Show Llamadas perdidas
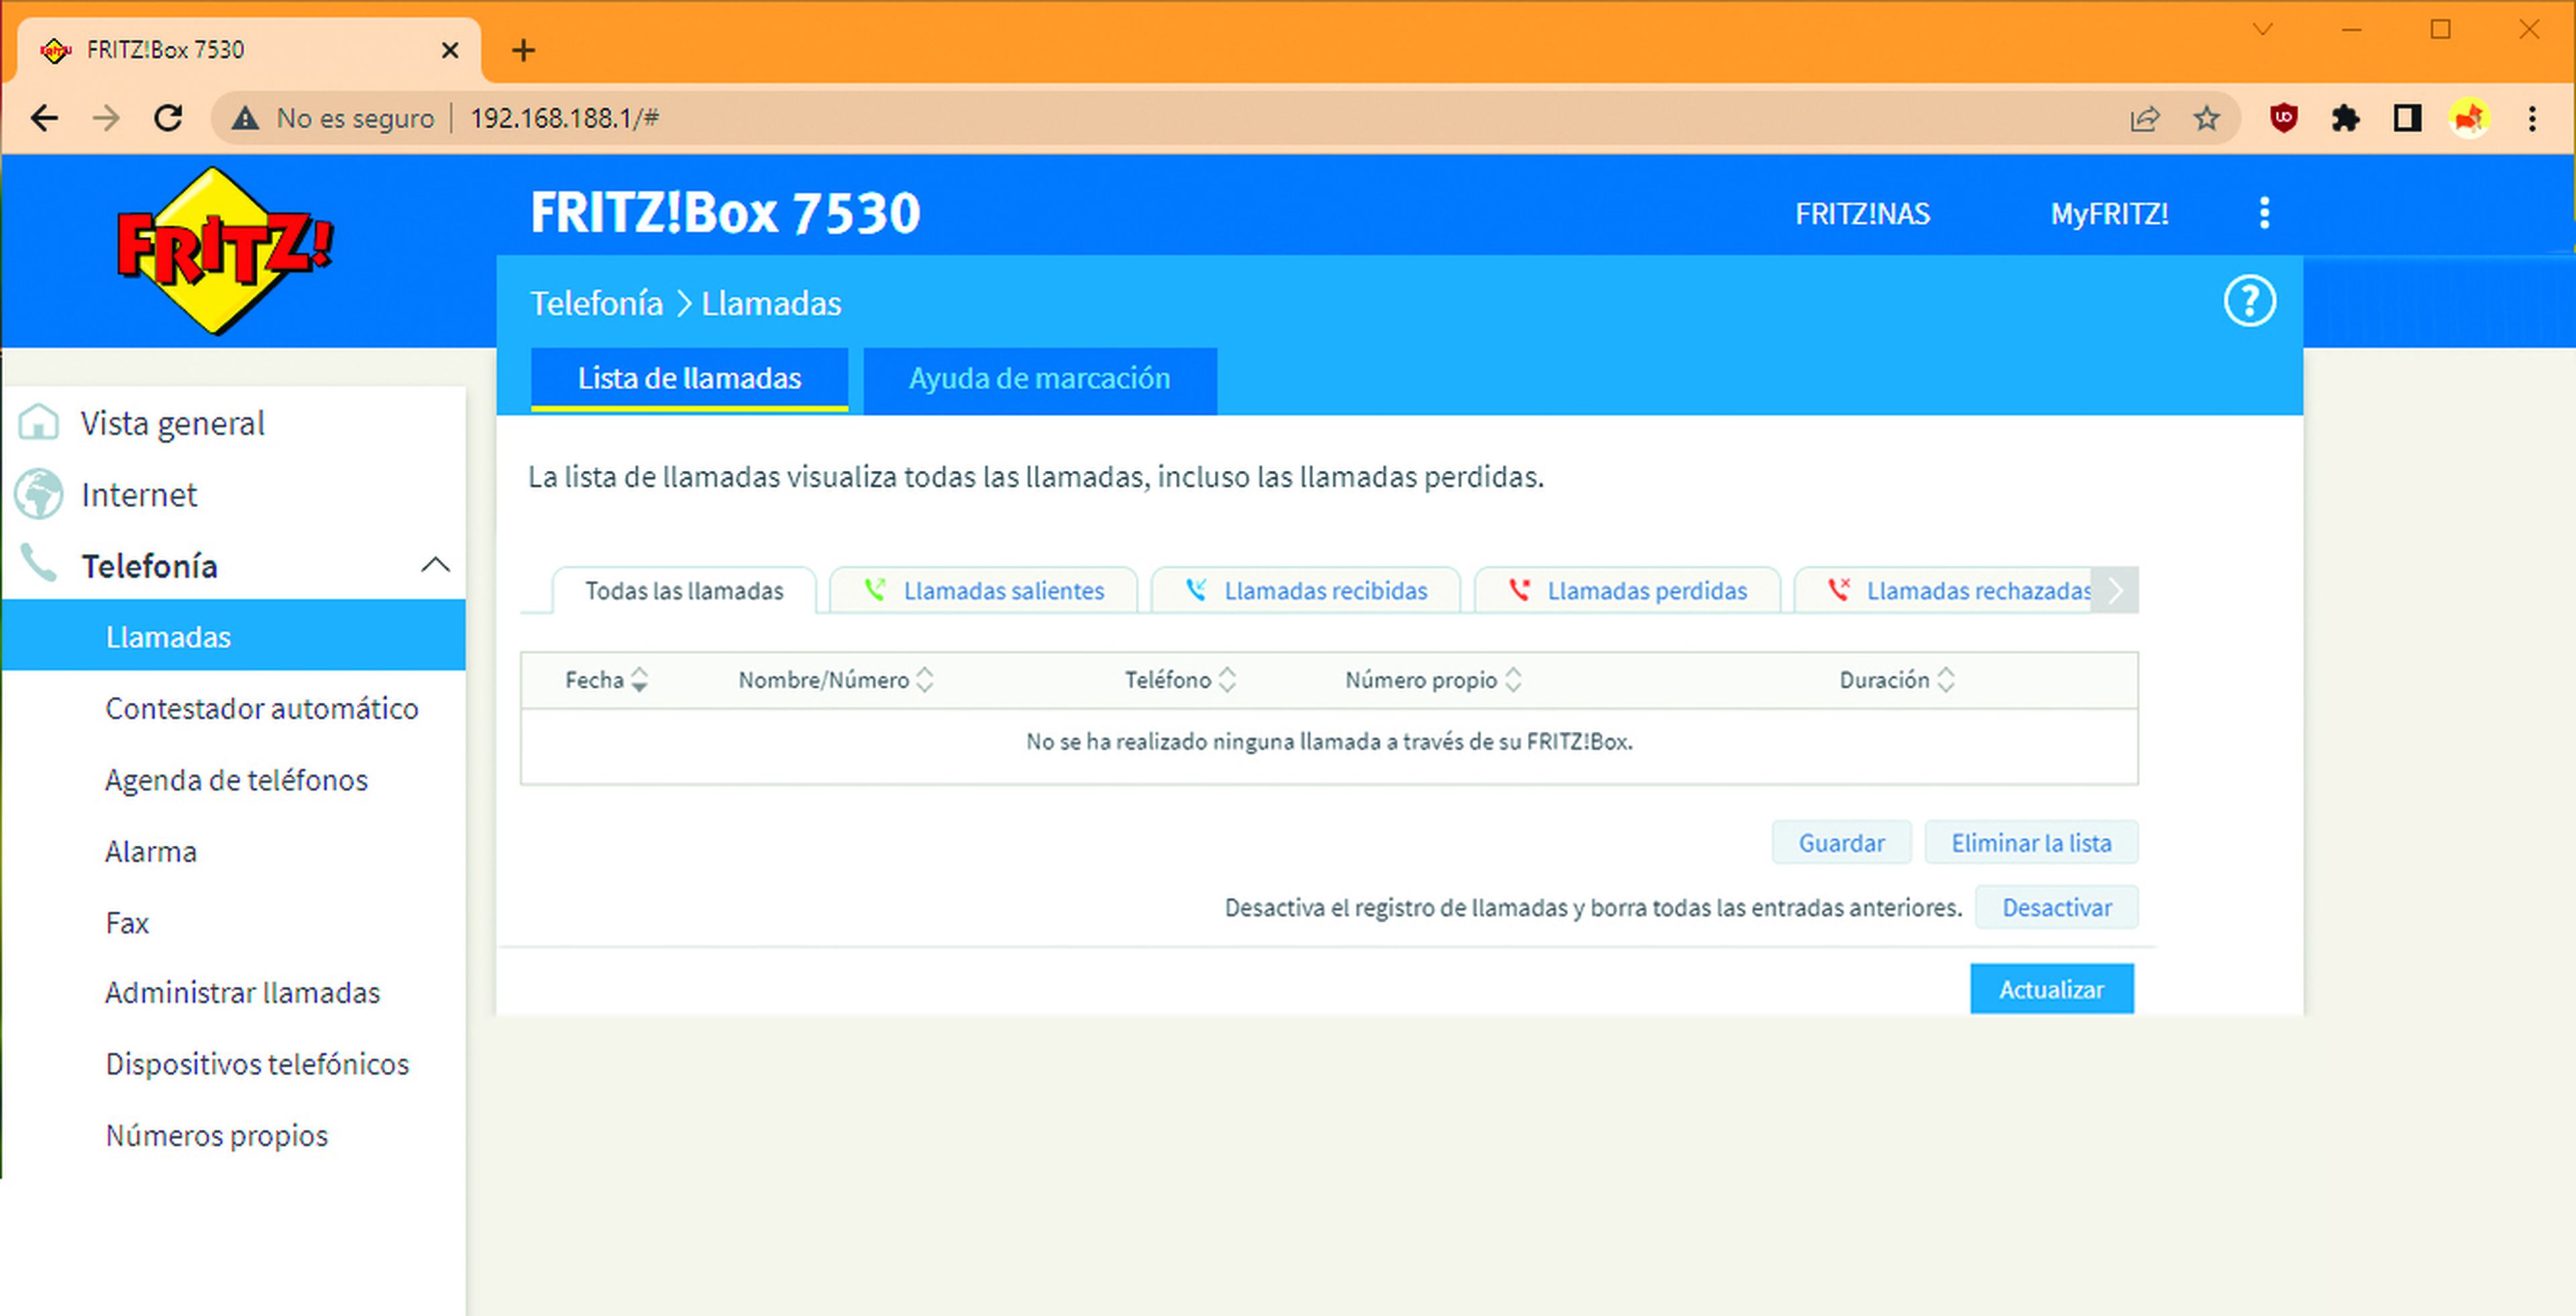2576x1316 pixels. [x=1627, y=591]
